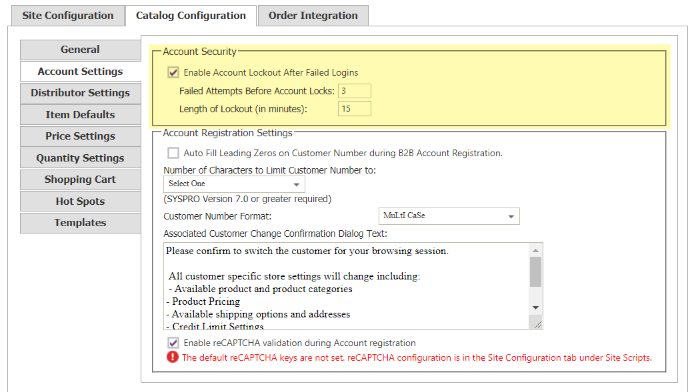Open the Order Integration tab

313,16
